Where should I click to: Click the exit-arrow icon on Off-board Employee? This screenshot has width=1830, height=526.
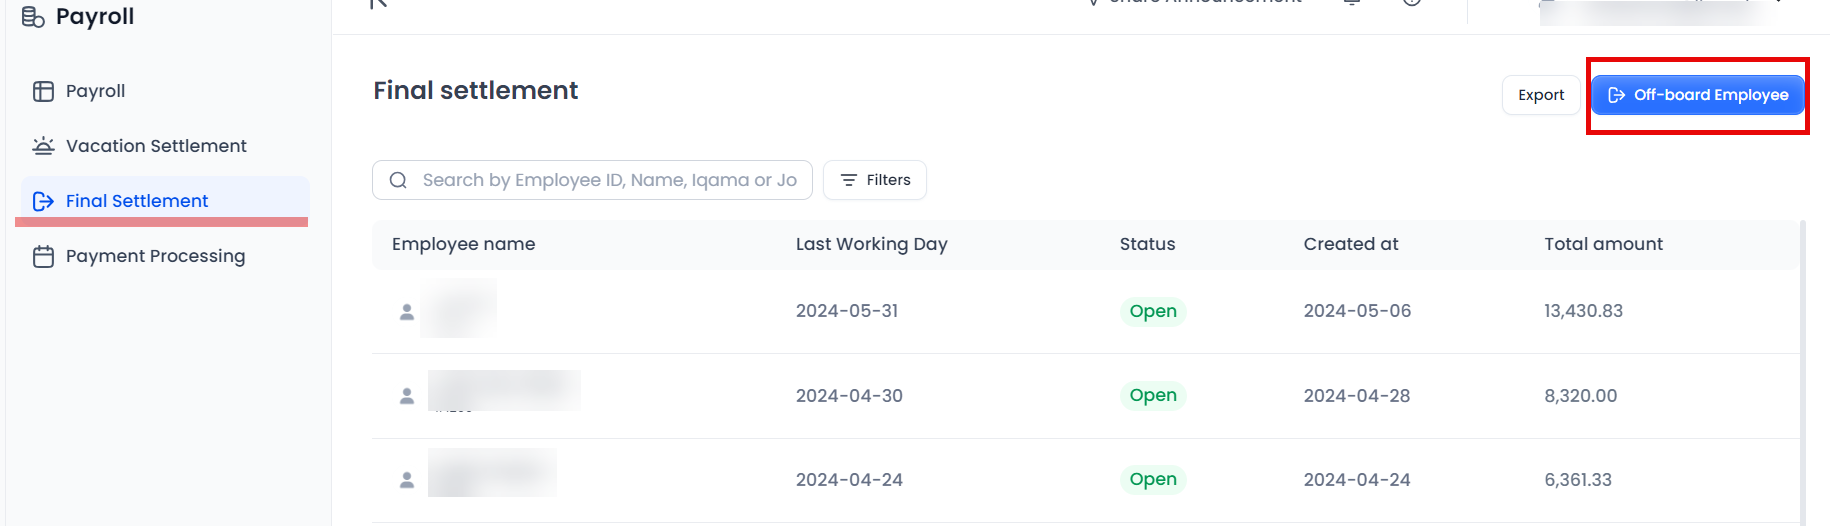click(1616, 95)
